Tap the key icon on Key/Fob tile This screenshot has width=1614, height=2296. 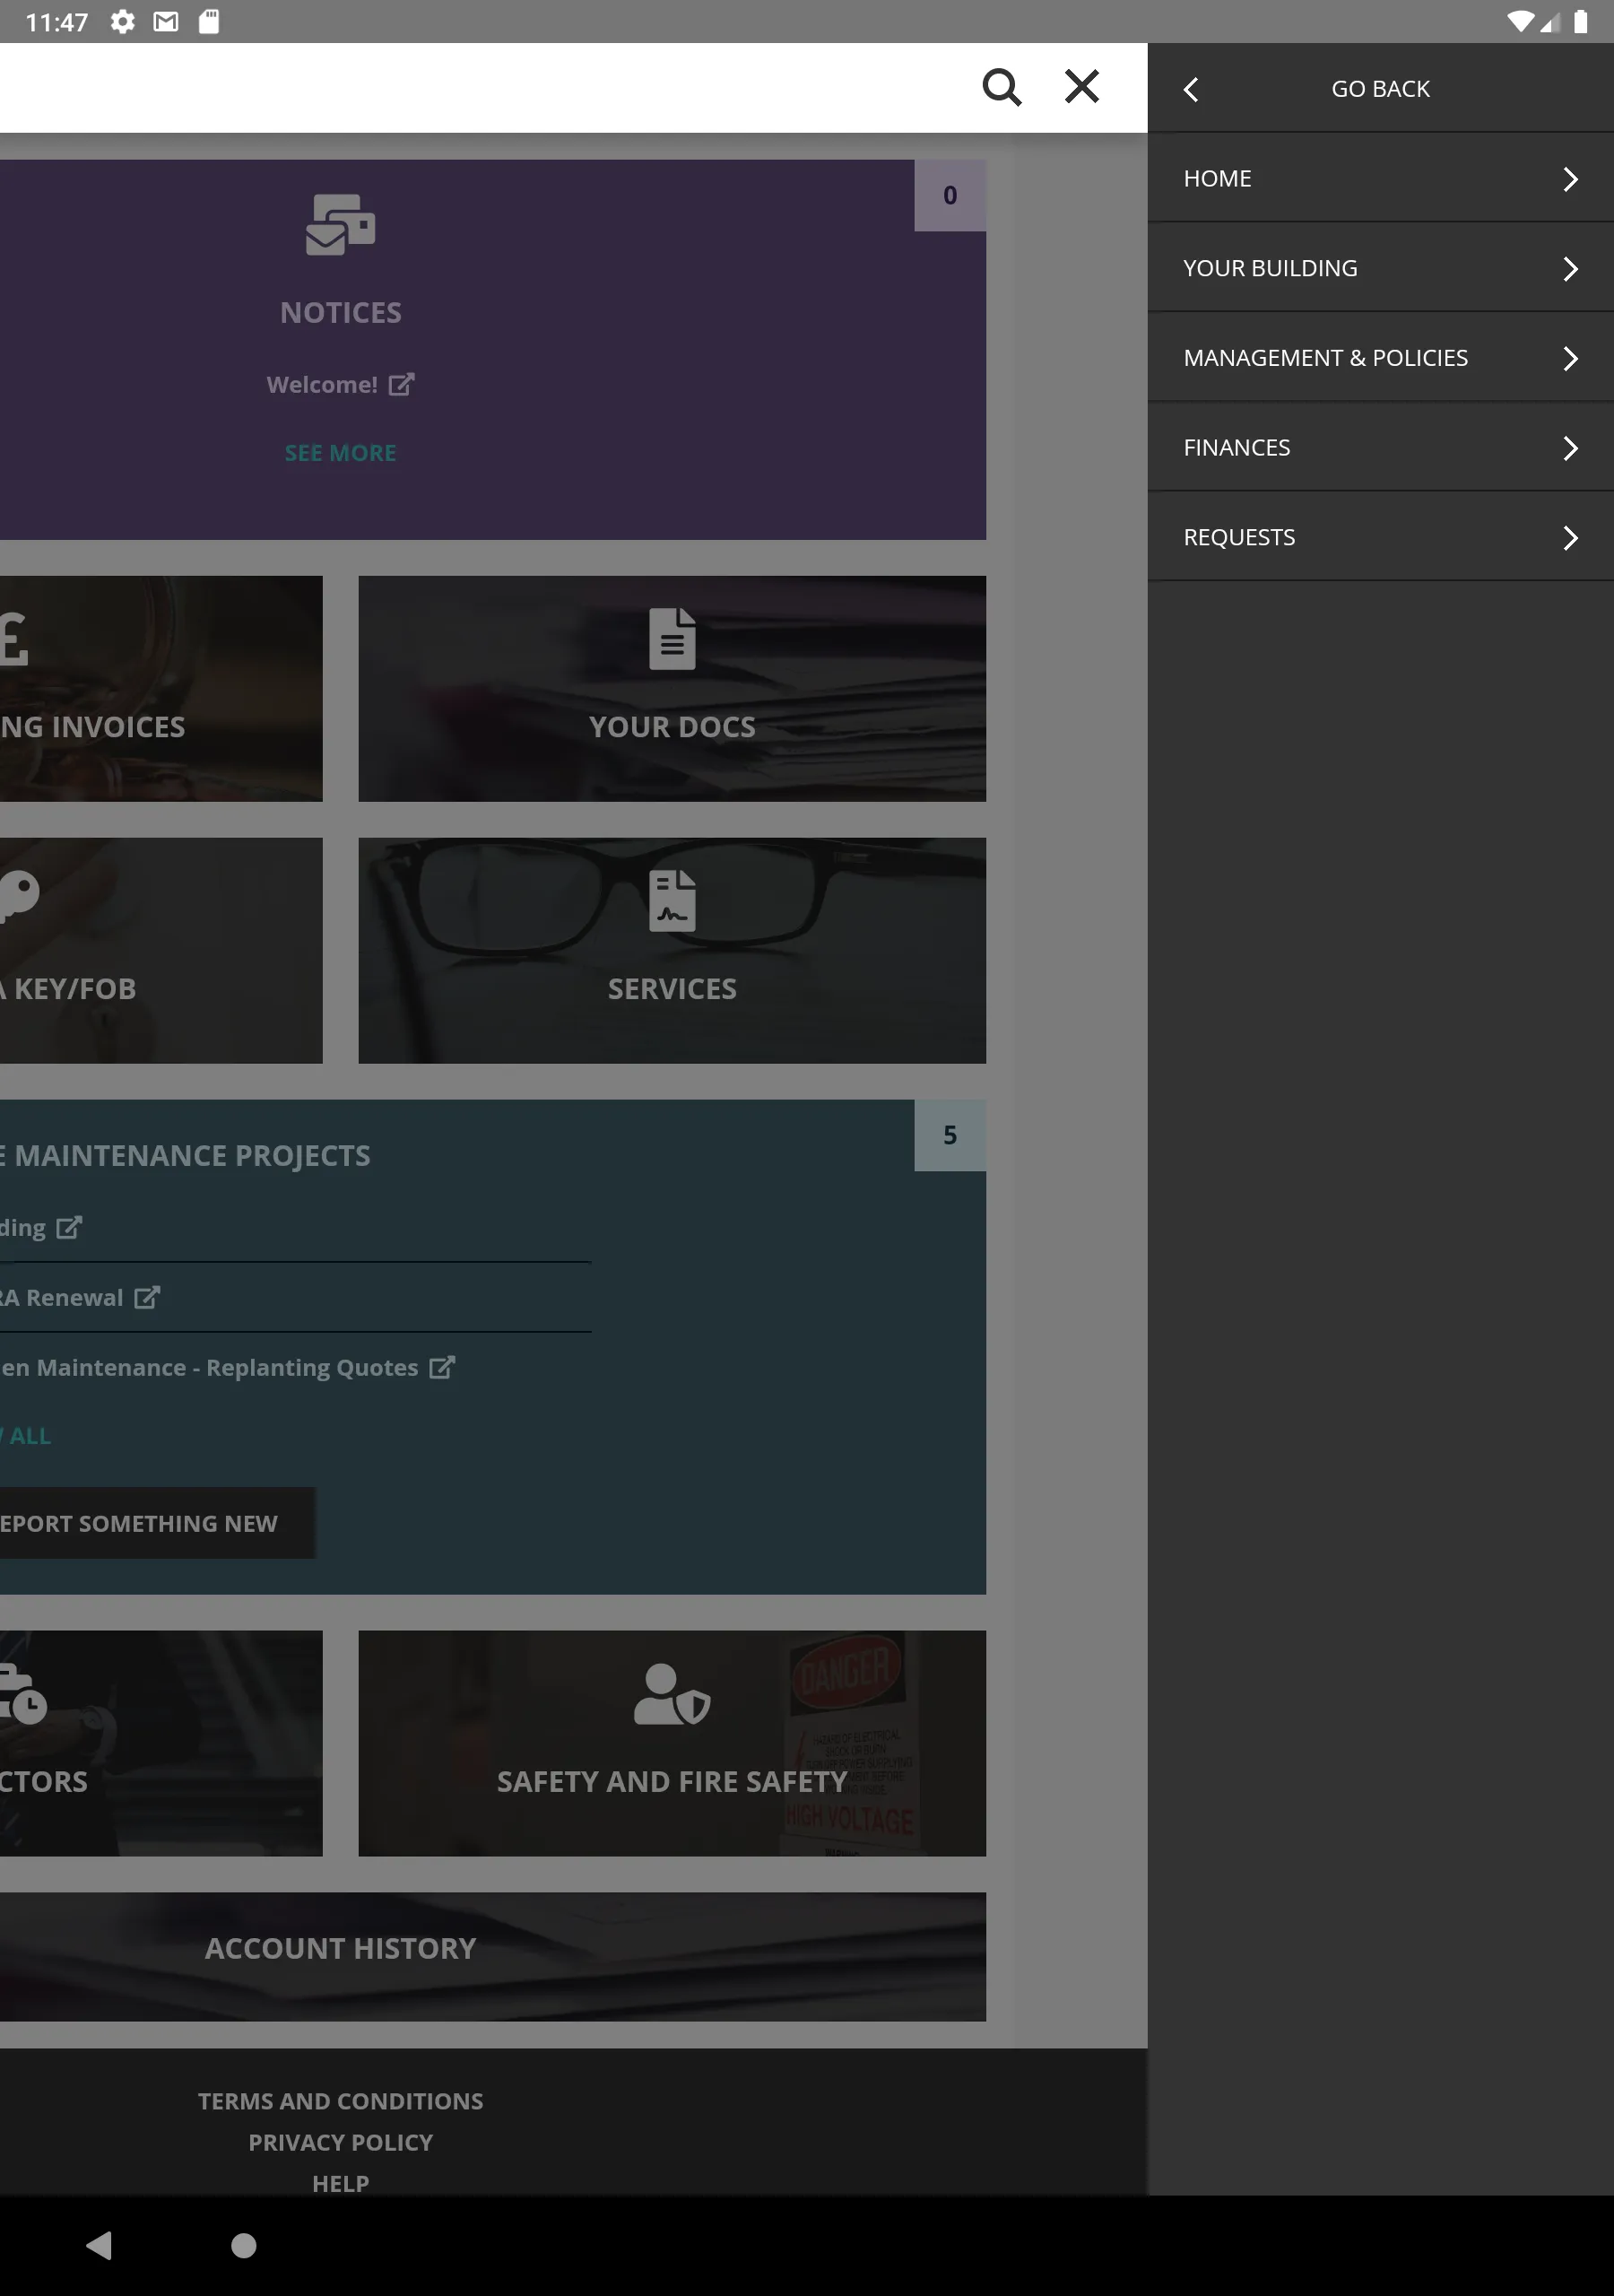click(x=19, y=896)
